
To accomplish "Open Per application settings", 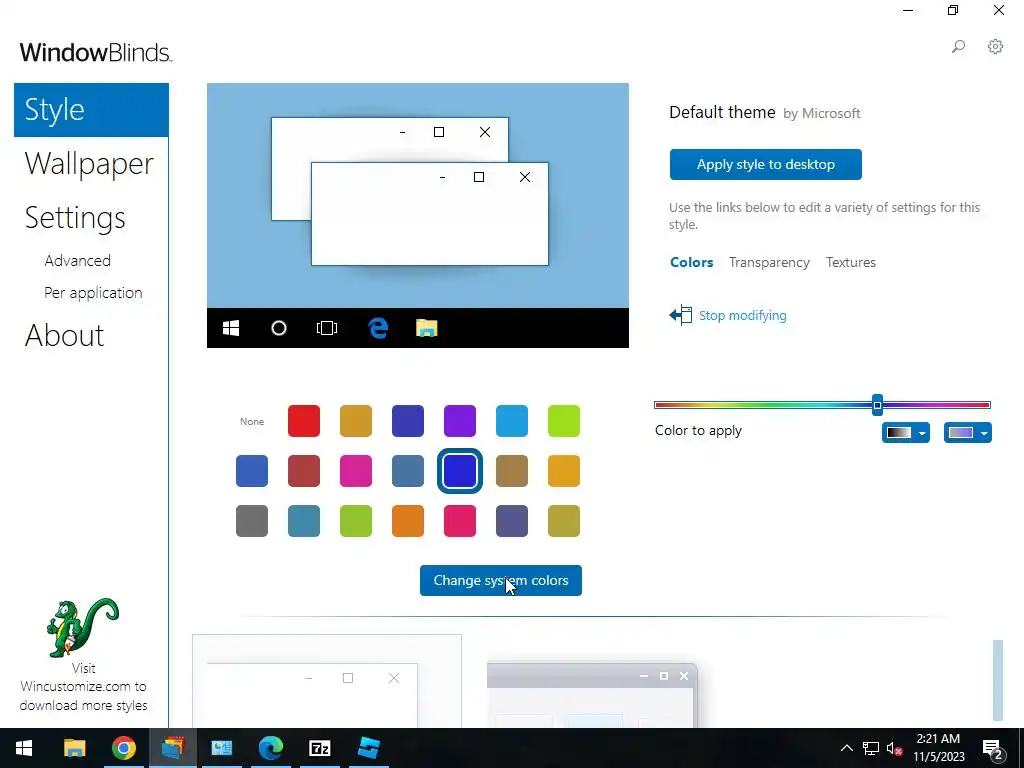I will [x=93, y=293].
